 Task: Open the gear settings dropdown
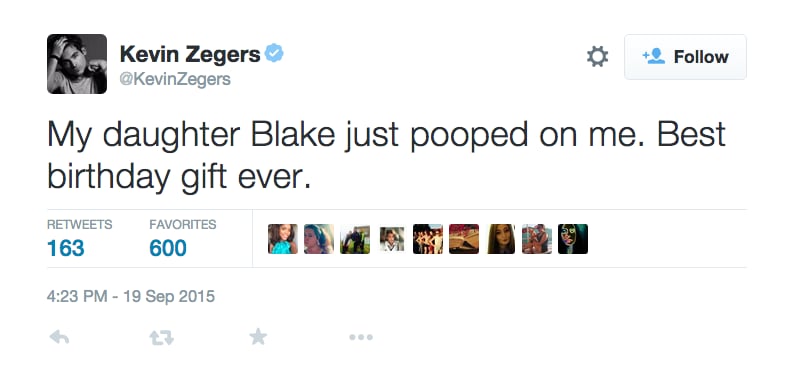pos(597,57)
